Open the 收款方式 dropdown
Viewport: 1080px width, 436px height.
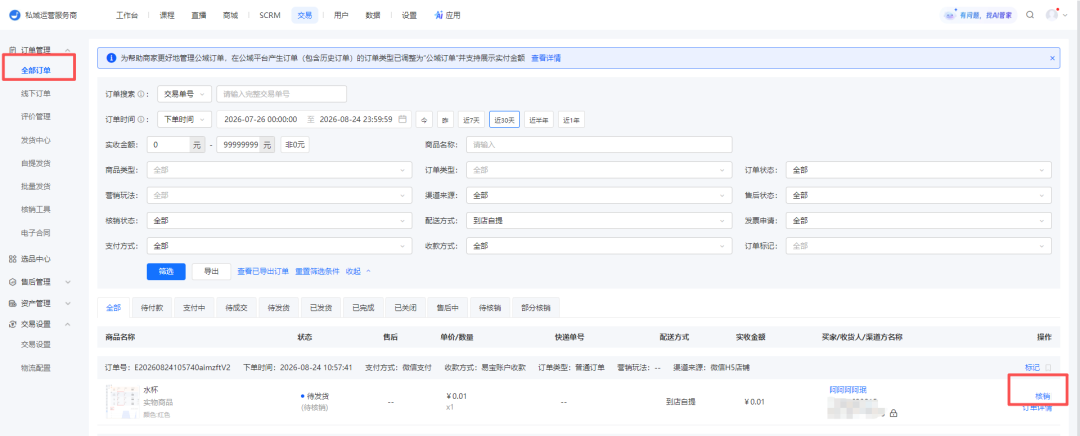pyautogui.click(x=599, y=245)
